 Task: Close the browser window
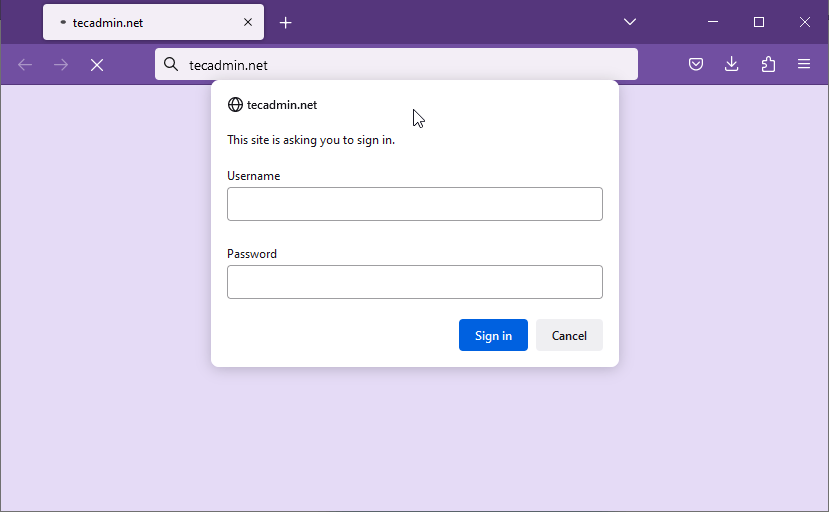pos(805,22)
